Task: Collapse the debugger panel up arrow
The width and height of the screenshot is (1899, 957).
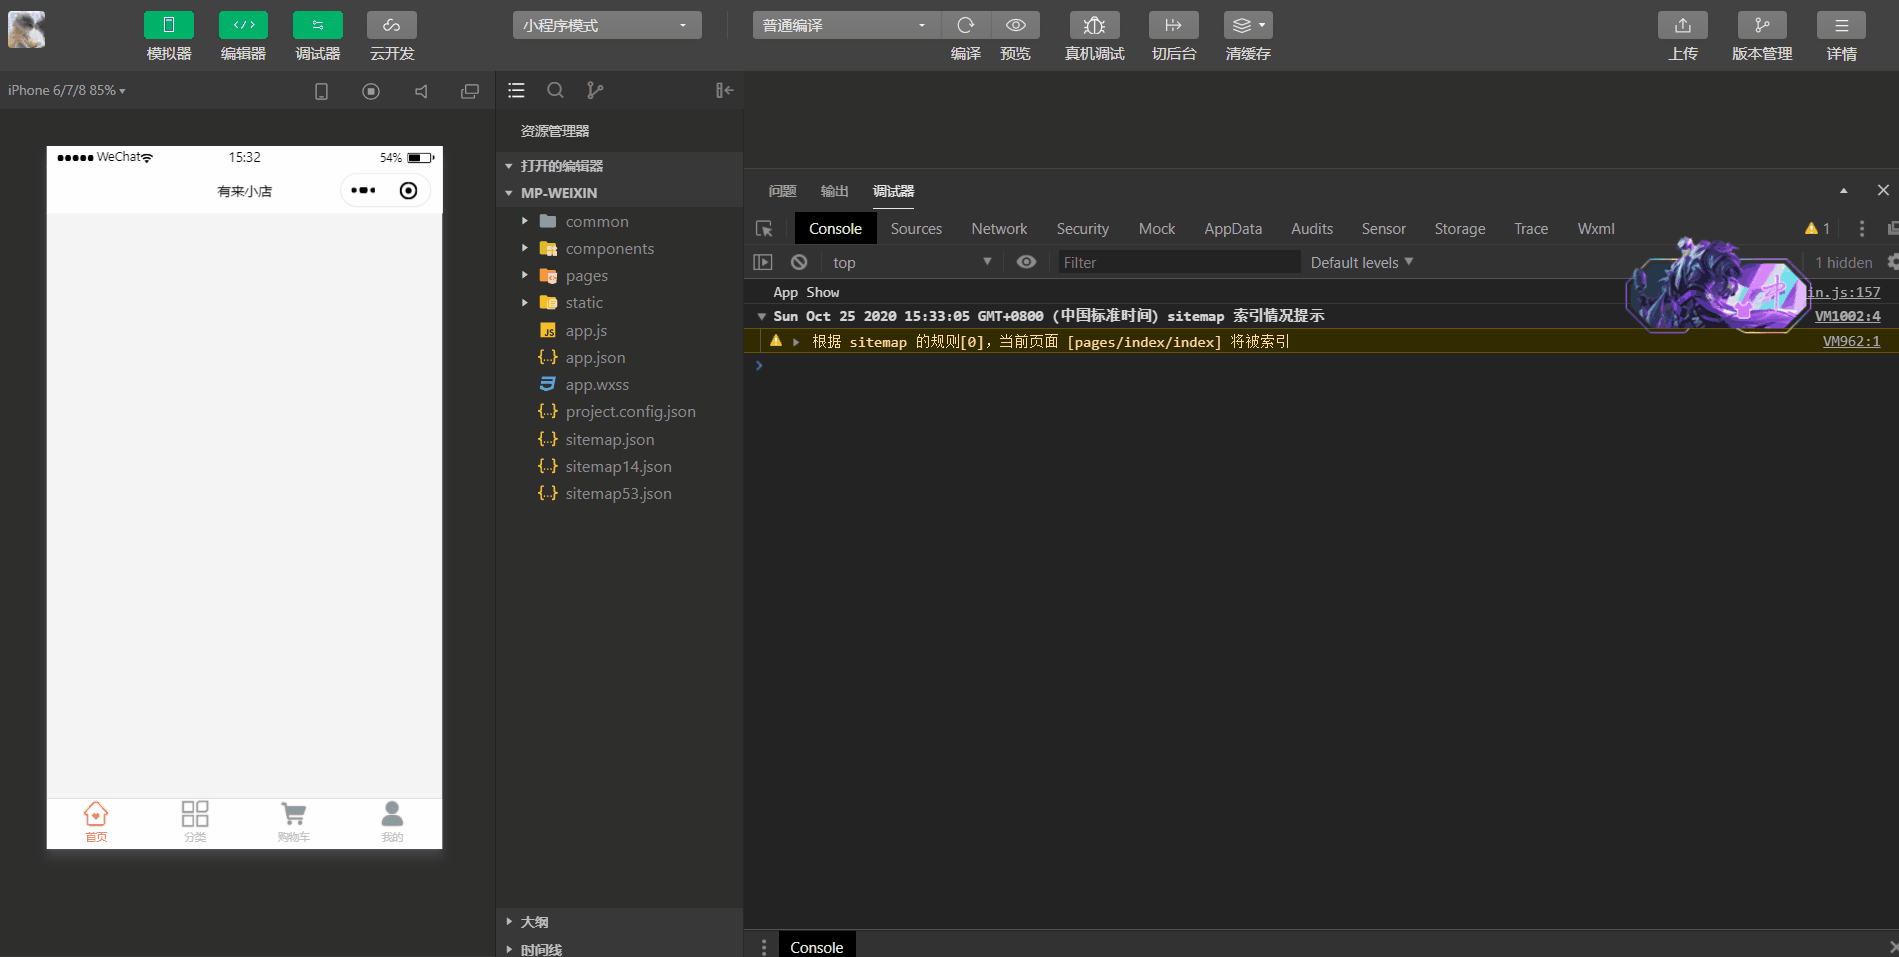Action: pyautogui.click(x=1843, y=191)
